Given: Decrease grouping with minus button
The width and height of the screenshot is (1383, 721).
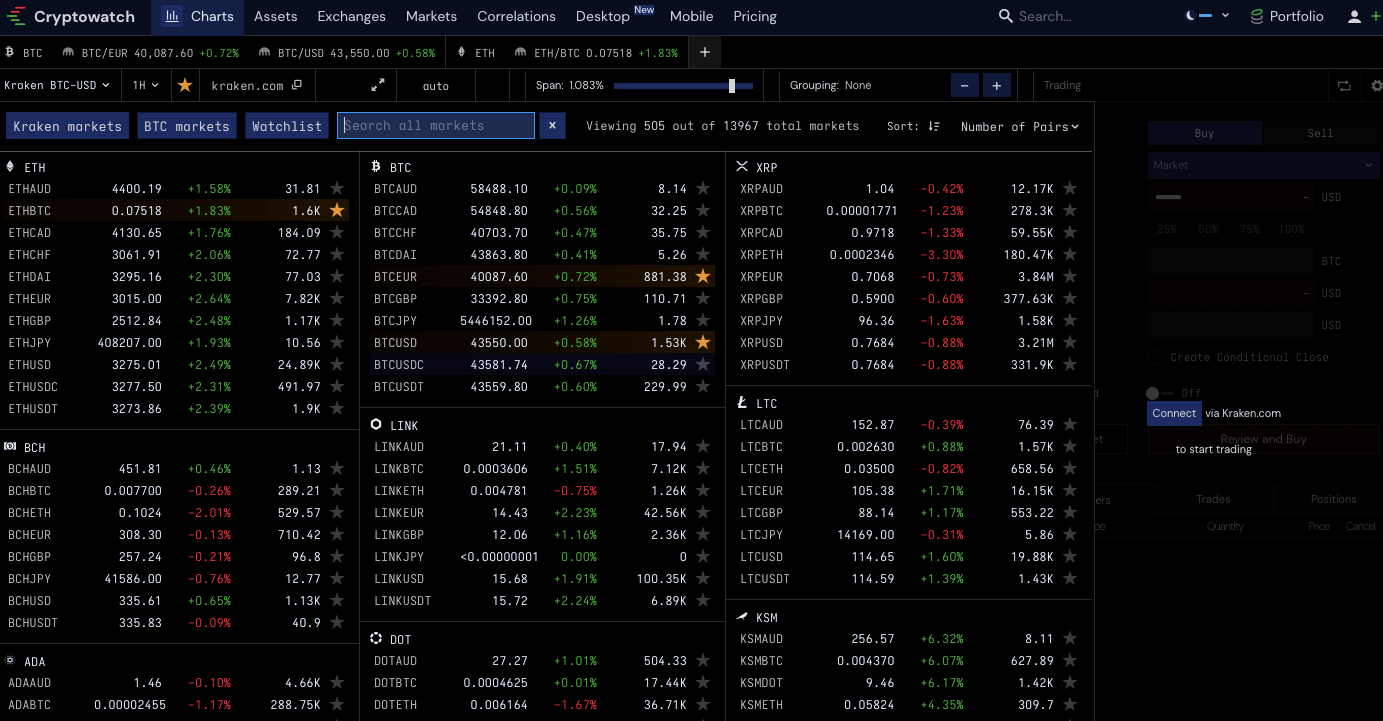Looking at the screenshot, I should 965,85.
